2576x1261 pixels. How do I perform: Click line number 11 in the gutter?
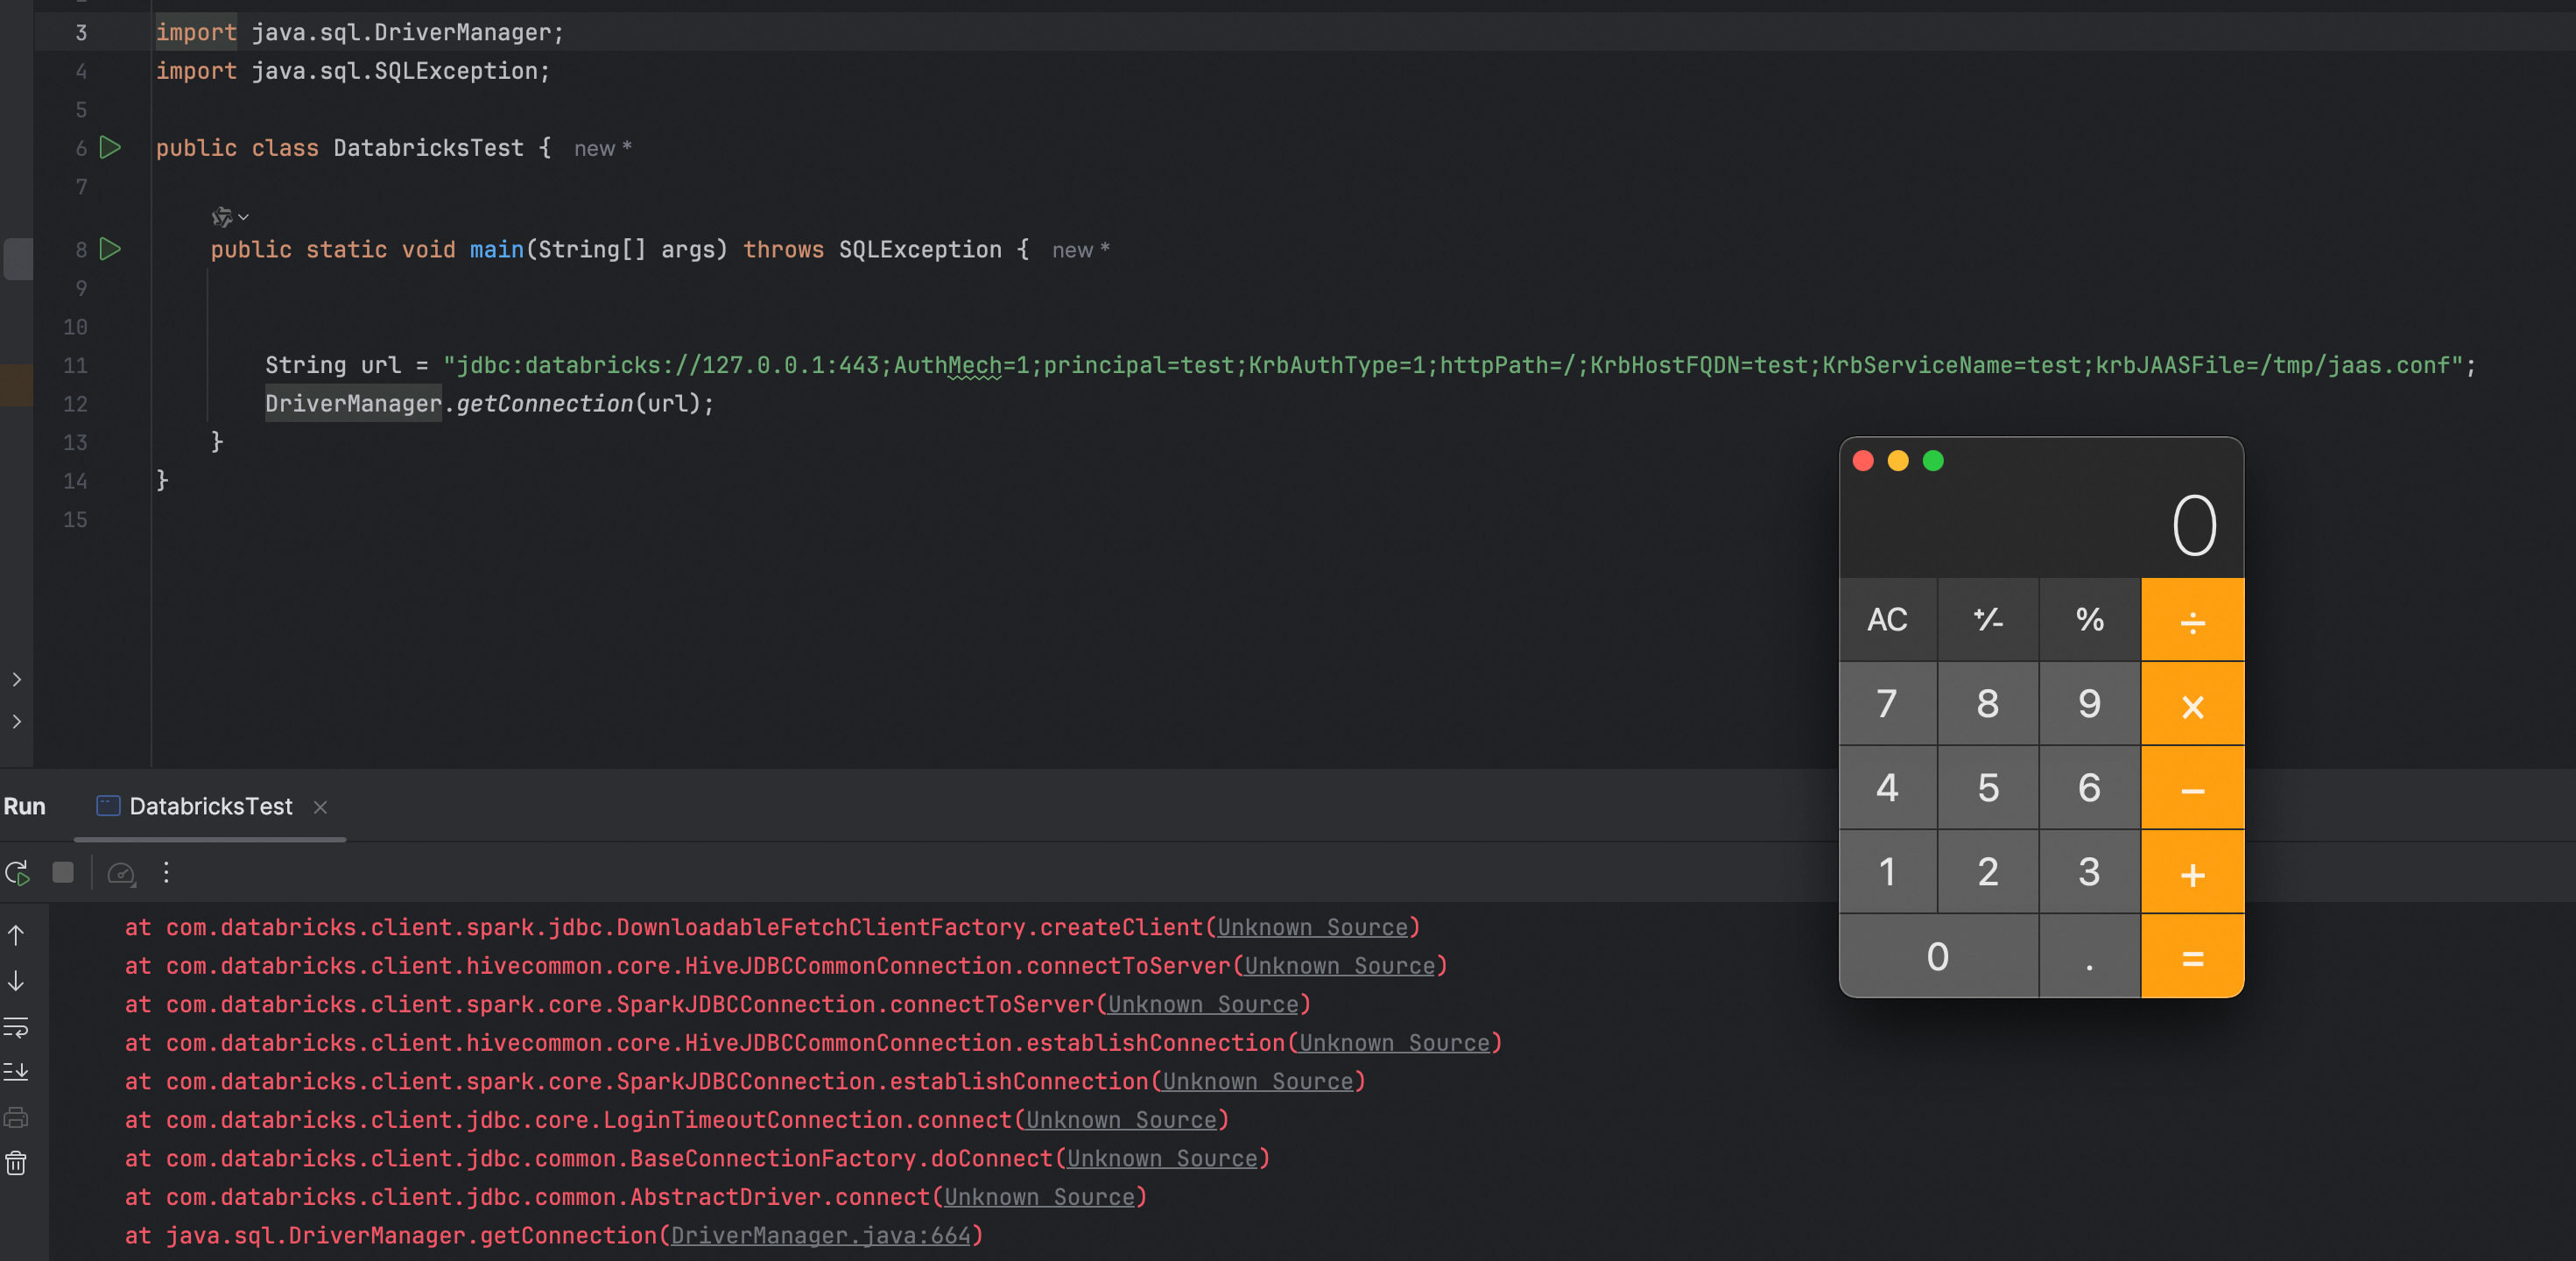point(75,365)
